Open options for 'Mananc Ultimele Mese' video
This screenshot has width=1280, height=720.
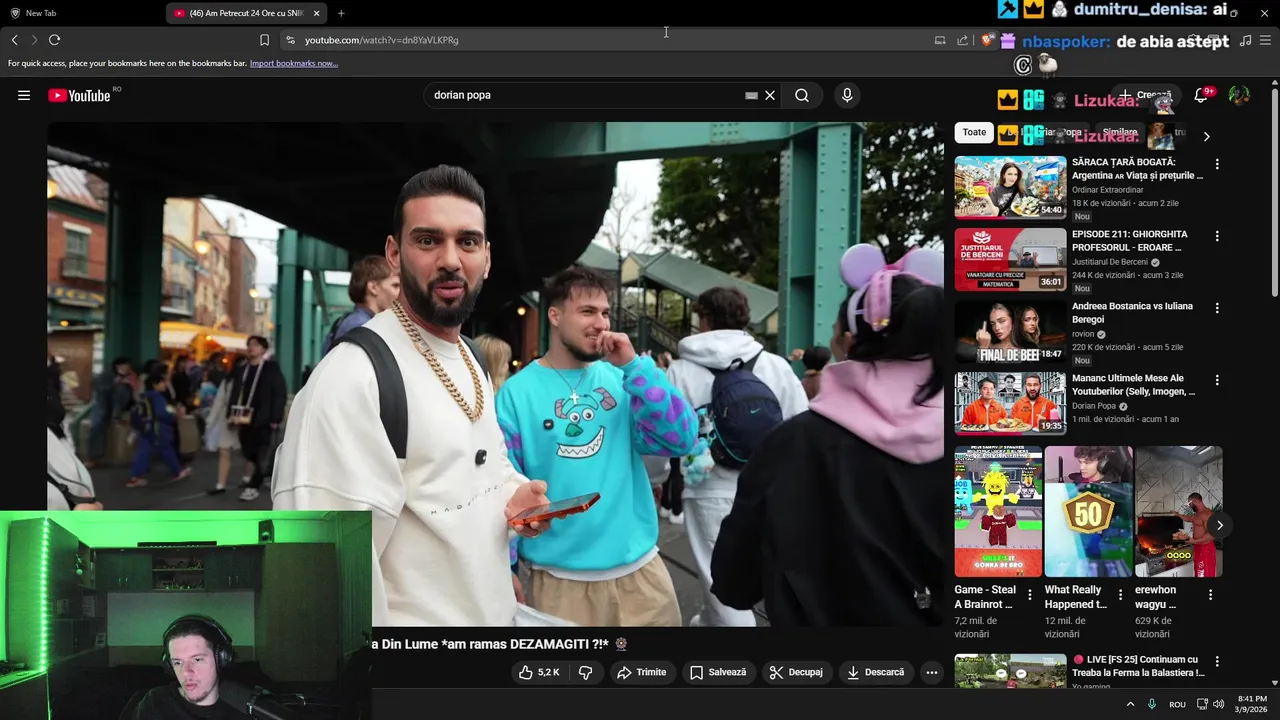[1217, 380]
